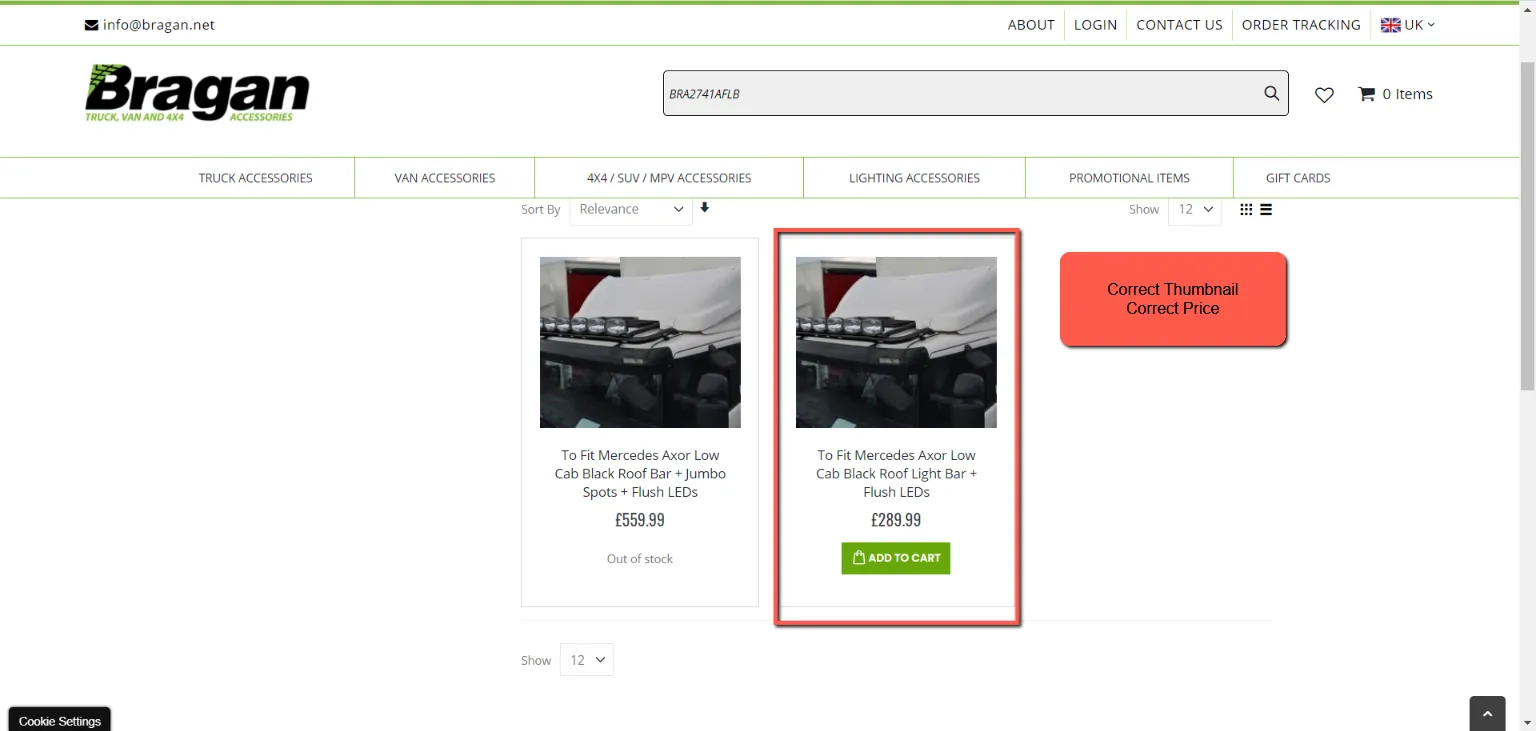Go to the About page
This screenshot has height=731, width=1536.
(x=1031, y=25)
